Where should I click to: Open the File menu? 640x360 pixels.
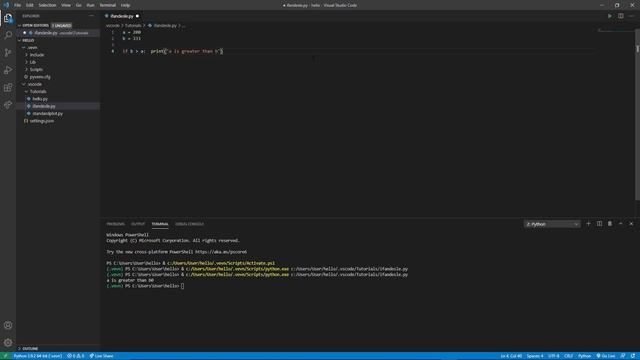click(x=18, y=5)
